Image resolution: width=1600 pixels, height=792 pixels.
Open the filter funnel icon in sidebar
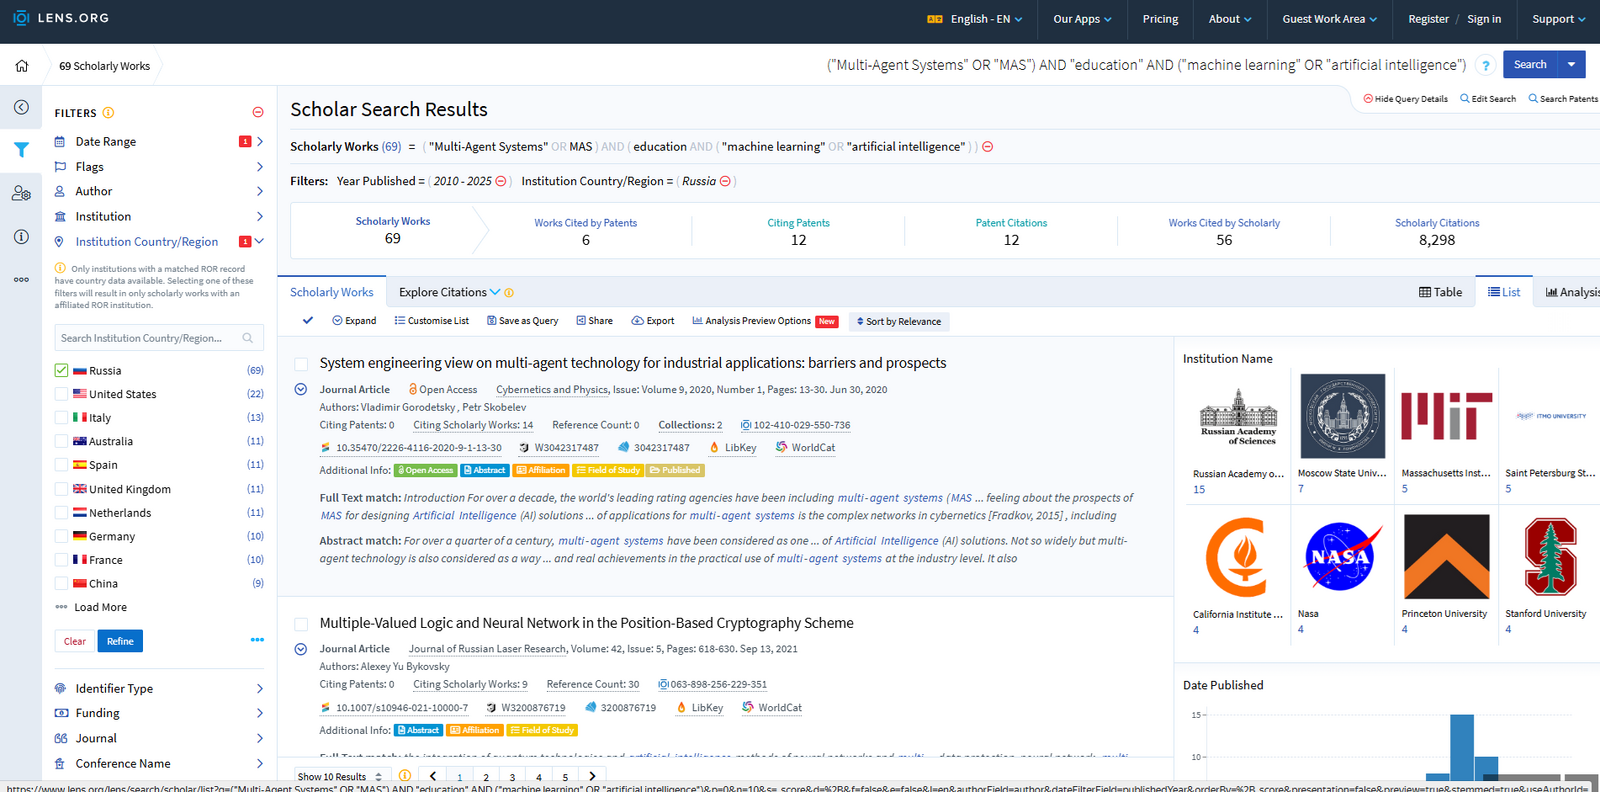coord(21,150)
